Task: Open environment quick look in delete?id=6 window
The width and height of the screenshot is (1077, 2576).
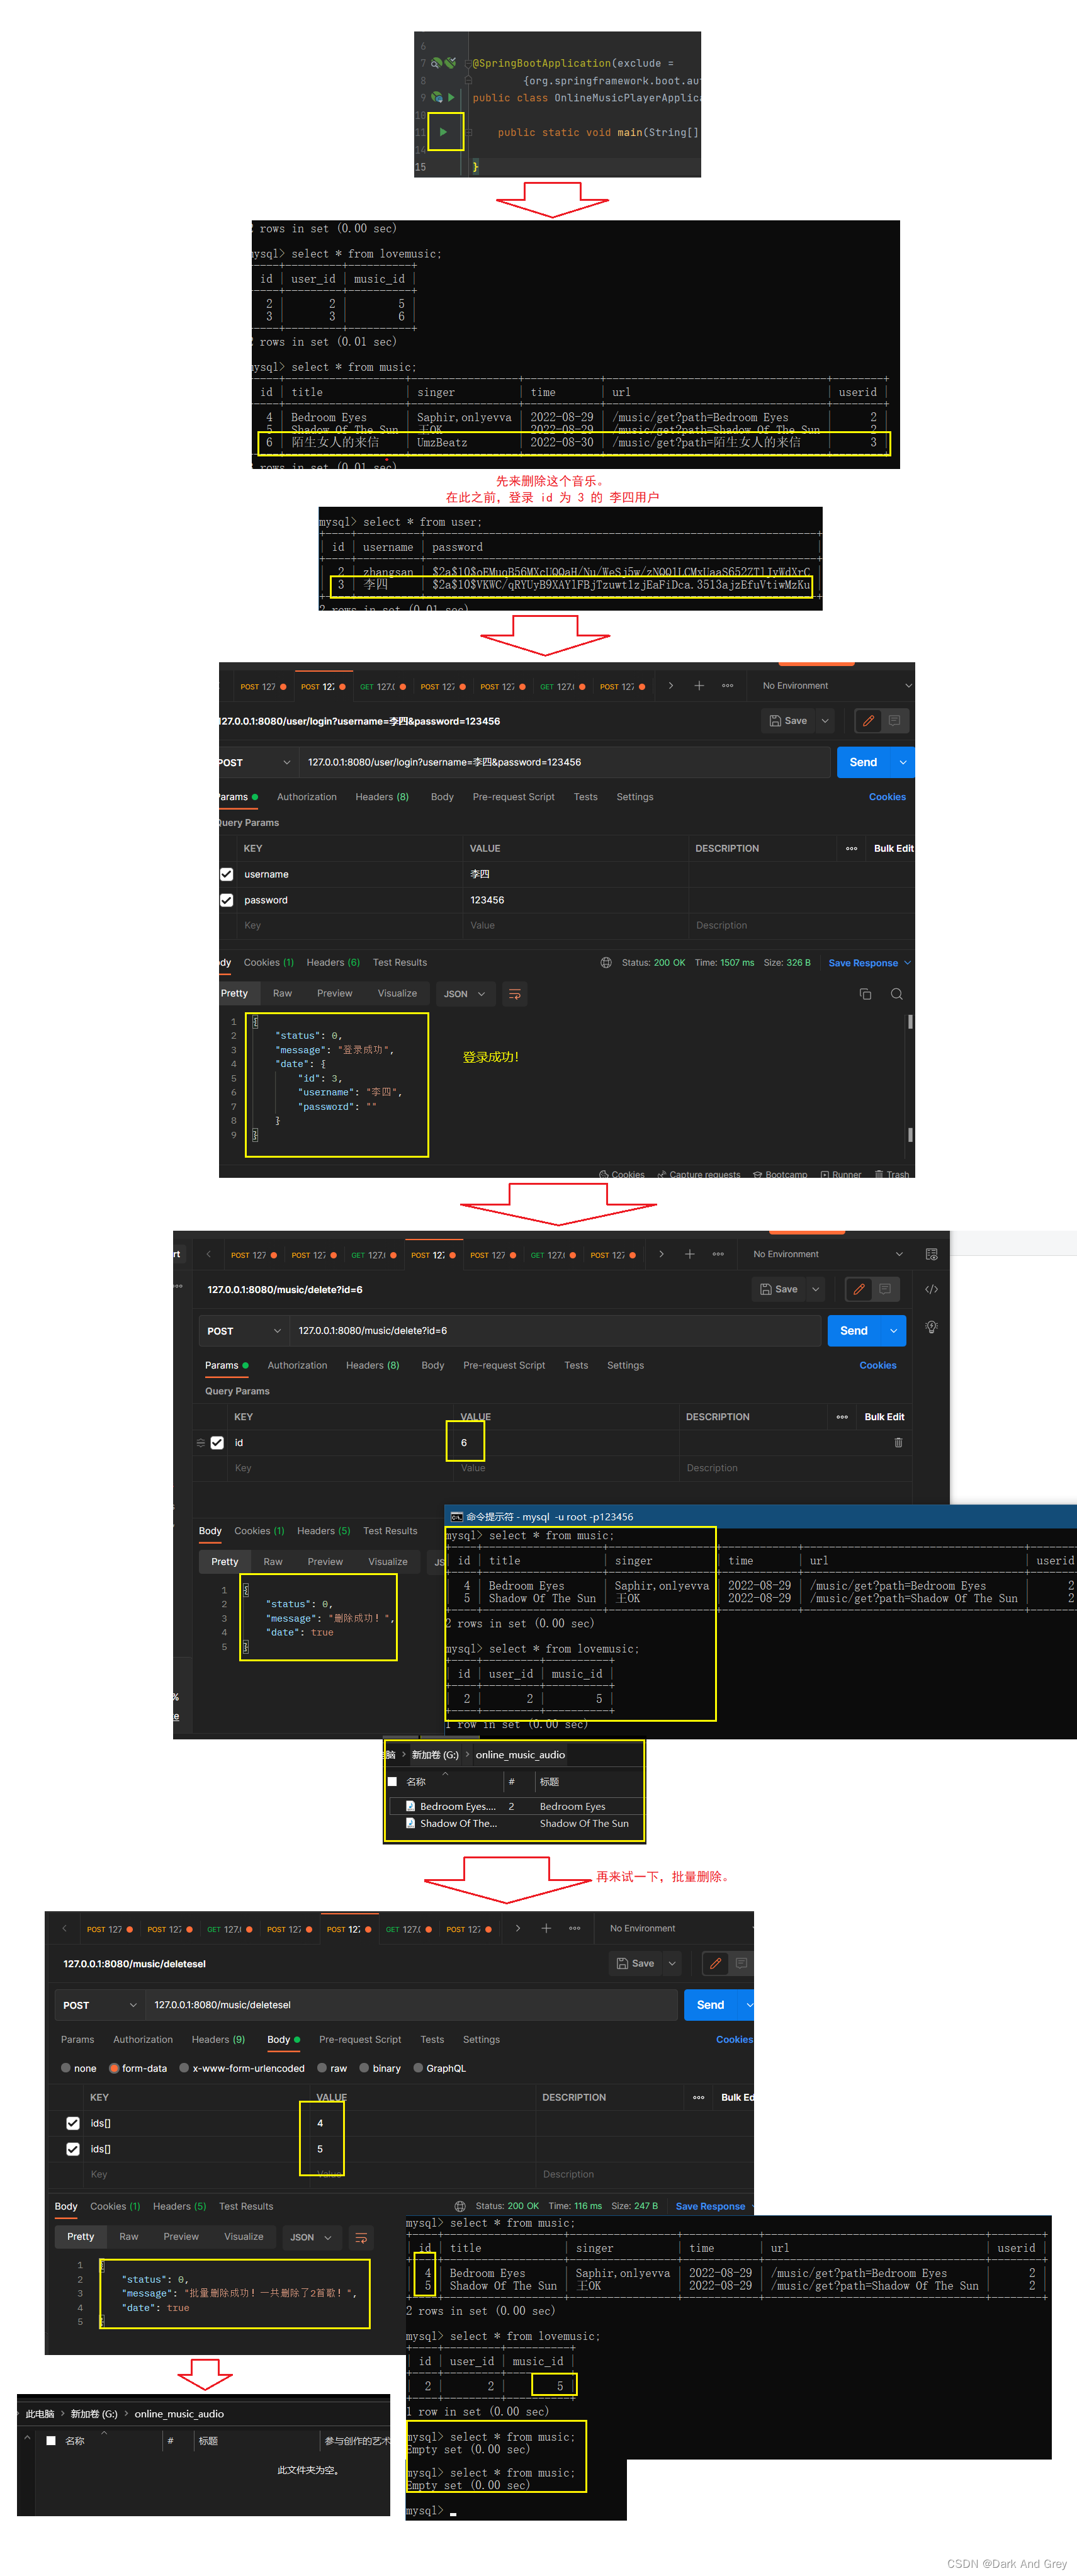Action: click(x=931, y=1254)
